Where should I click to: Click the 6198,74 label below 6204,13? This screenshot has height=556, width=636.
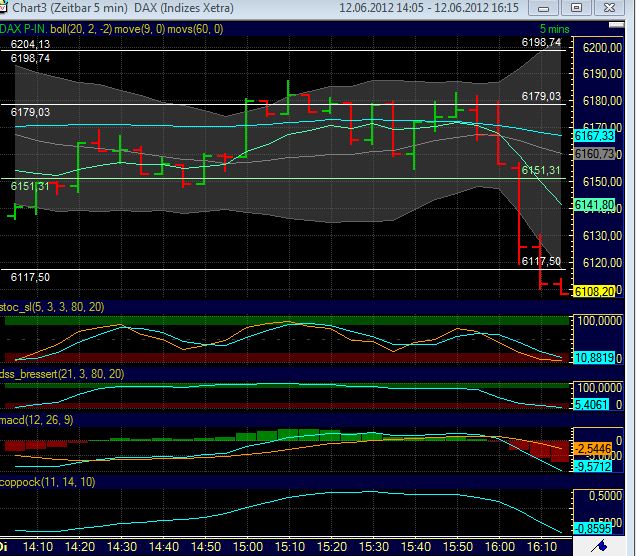tap(30, 58)
